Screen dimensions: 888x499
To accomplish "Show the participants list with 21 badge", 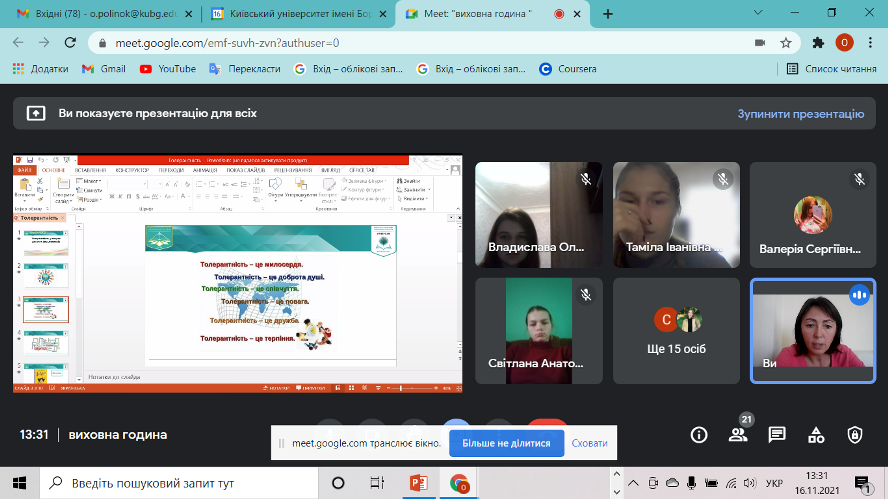I will click(x=738, y=435).
